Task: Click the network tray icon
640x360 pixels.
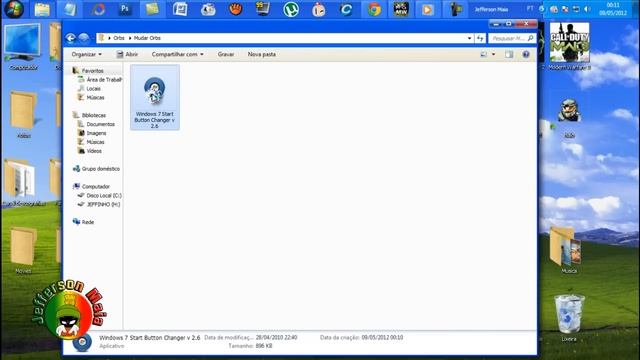Action: pos(576,9)
